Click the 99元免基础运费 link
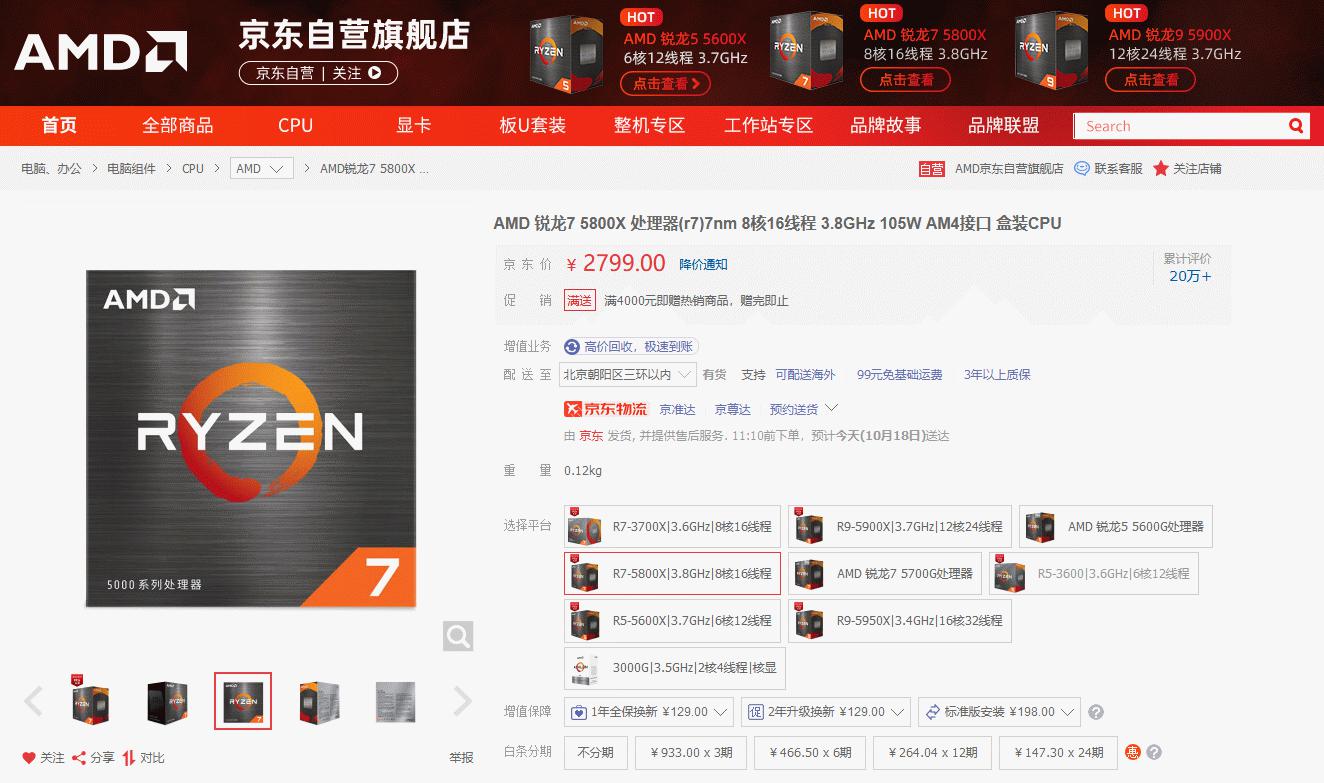 [900, 374]
